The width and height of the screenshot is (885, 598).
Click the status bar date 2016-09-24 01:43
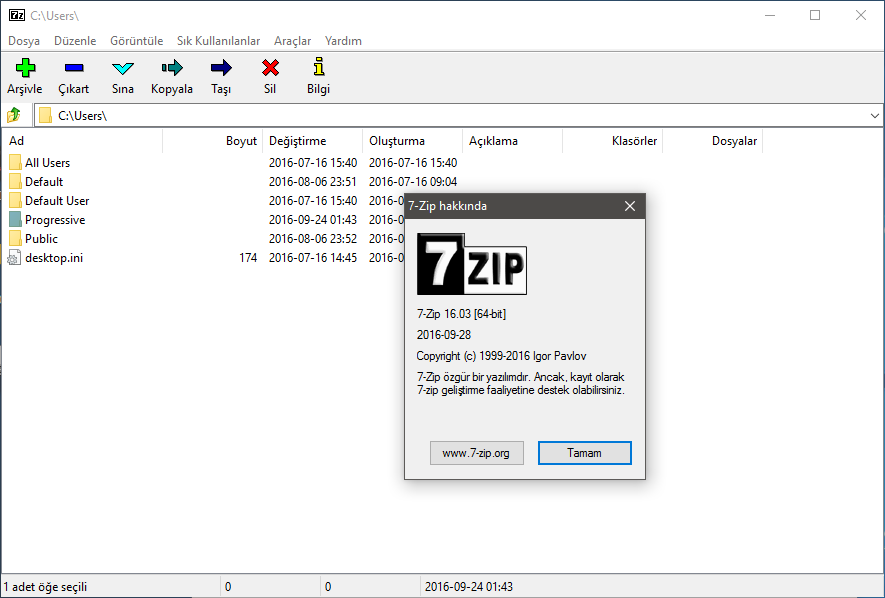click(x=469, y=587)
